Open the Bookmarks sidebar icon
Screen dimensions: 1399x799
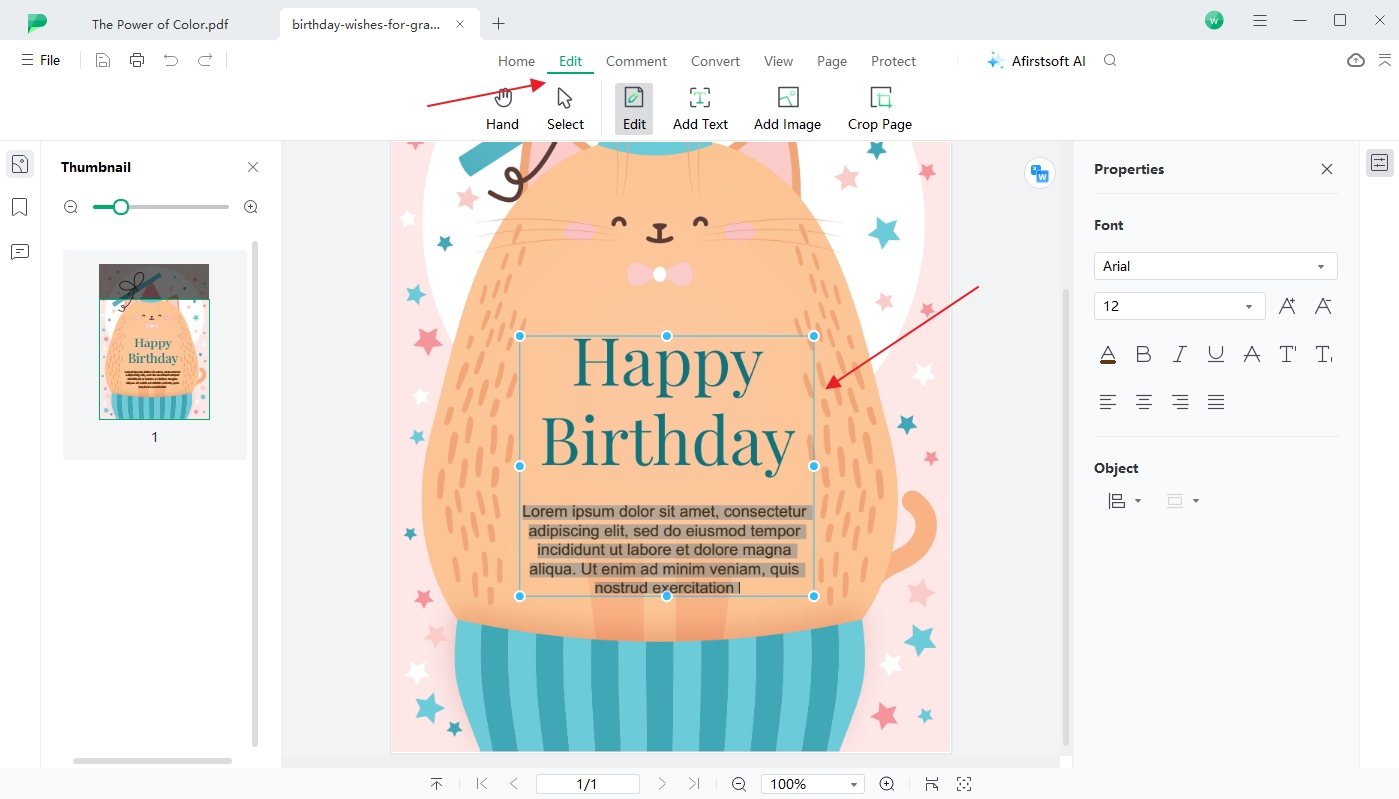click(x=20, y=207)
